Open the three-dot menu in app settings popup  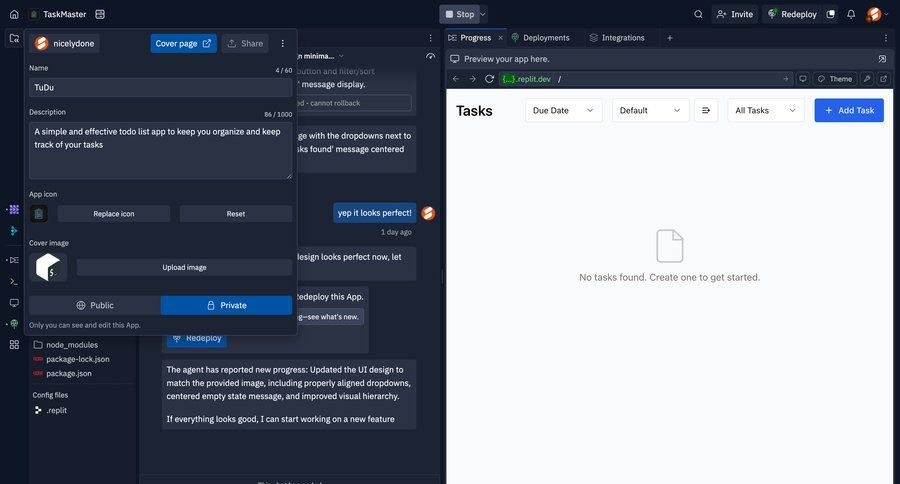coord(282,44)
